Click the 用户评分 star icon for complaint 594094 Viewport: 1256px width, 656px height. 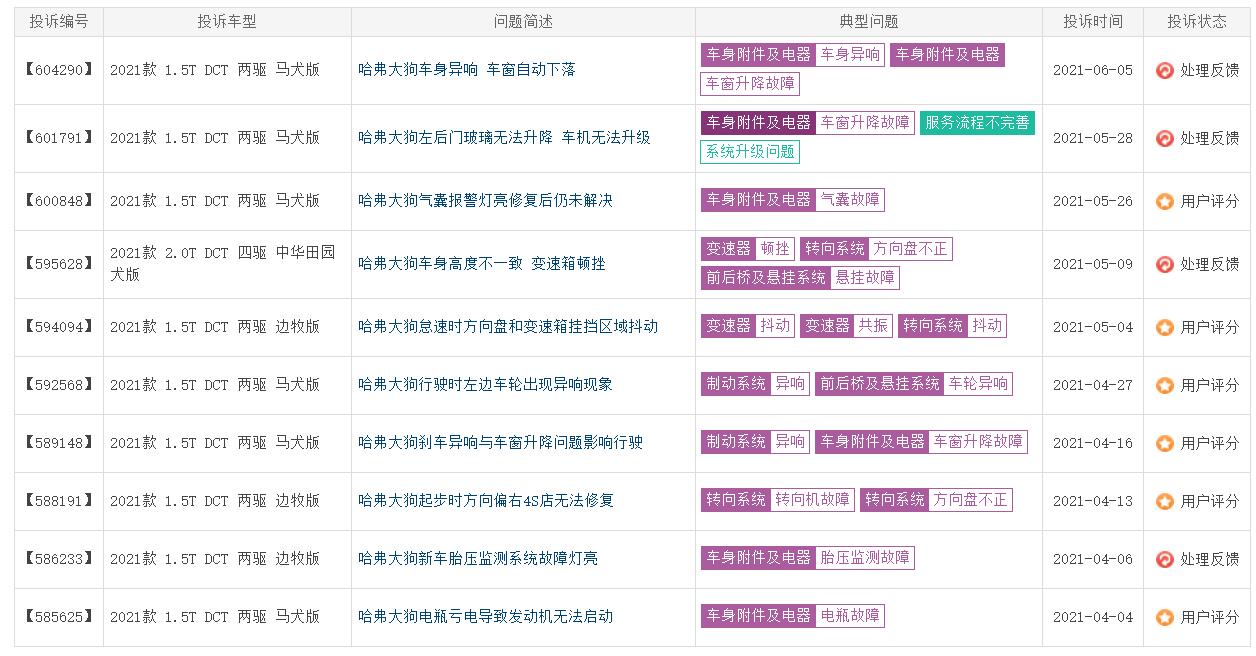[x=1164, y=327]
